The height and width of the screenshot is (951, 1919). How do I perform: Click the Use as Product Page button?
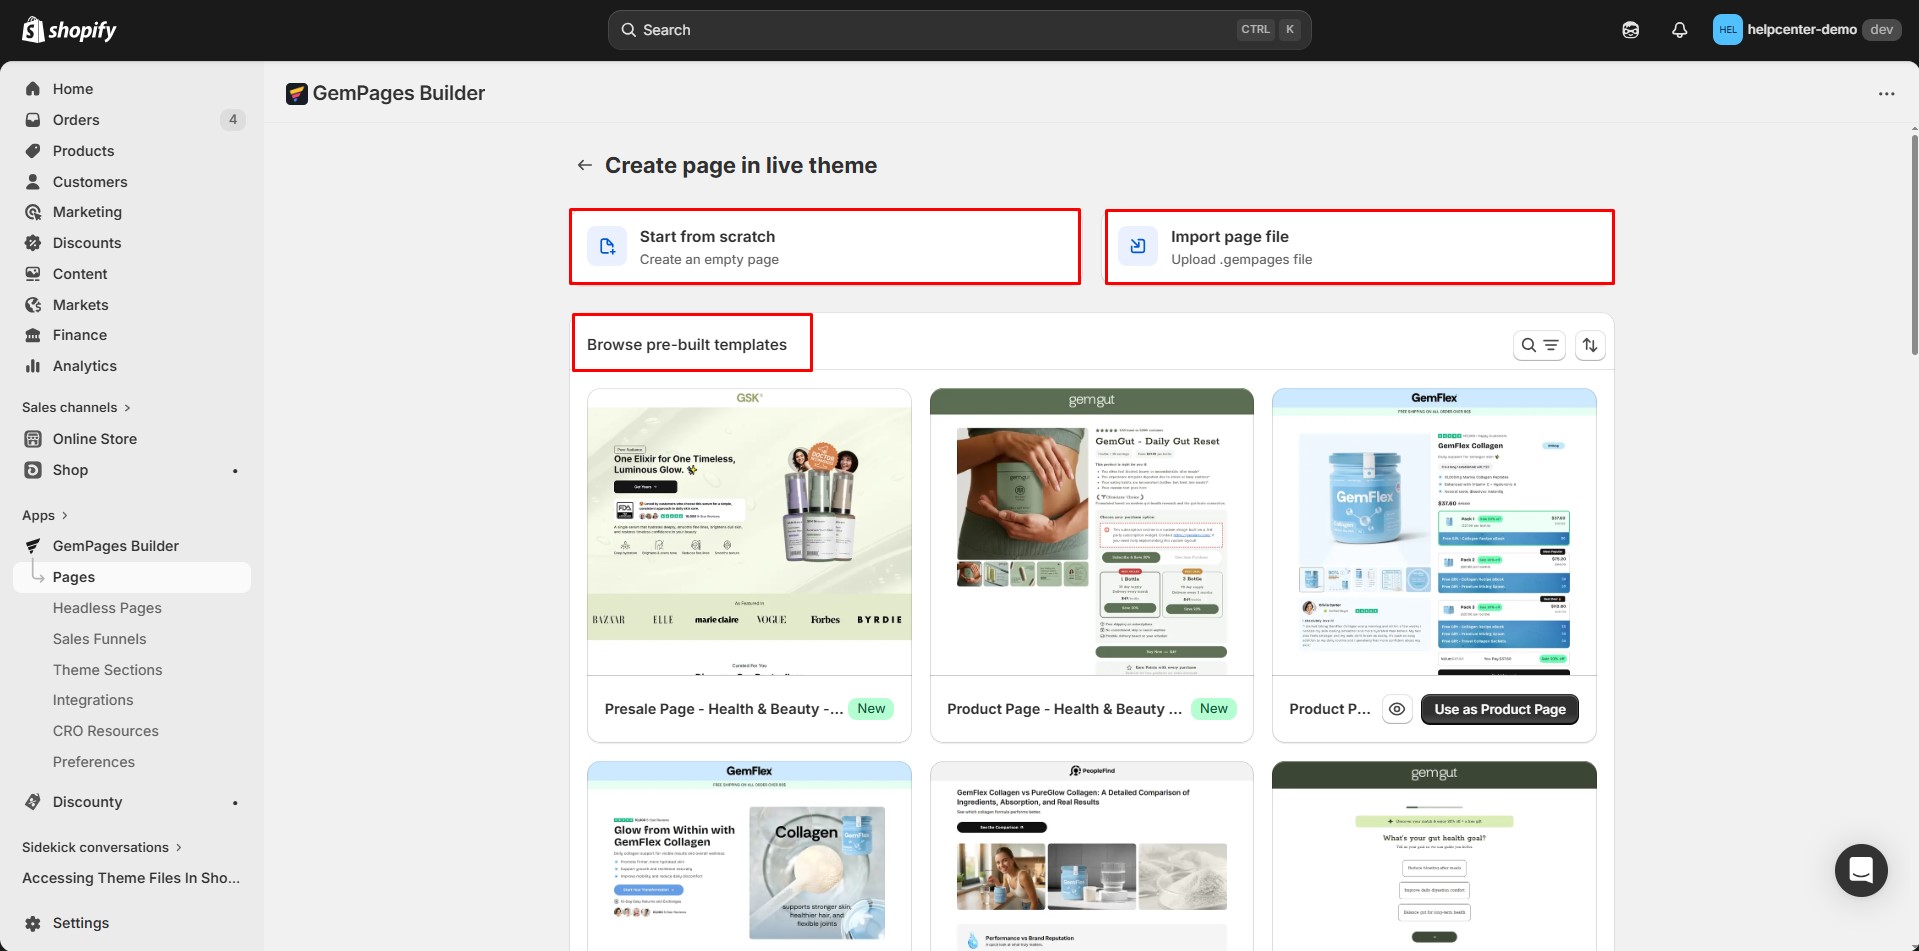(1498, 709)
